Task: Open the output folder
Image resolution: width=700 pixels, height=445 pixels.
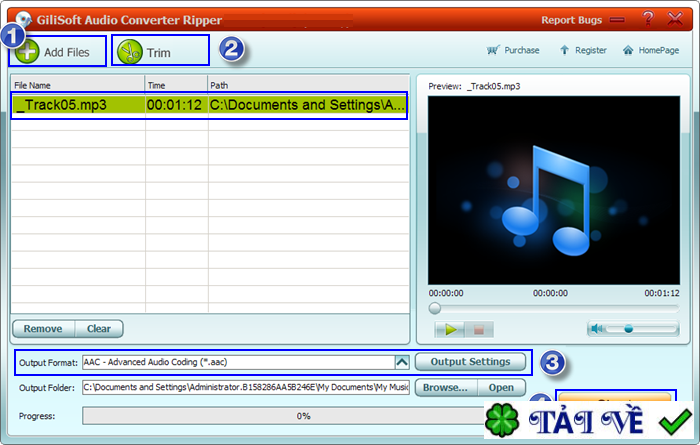Action: coord(501,387)
